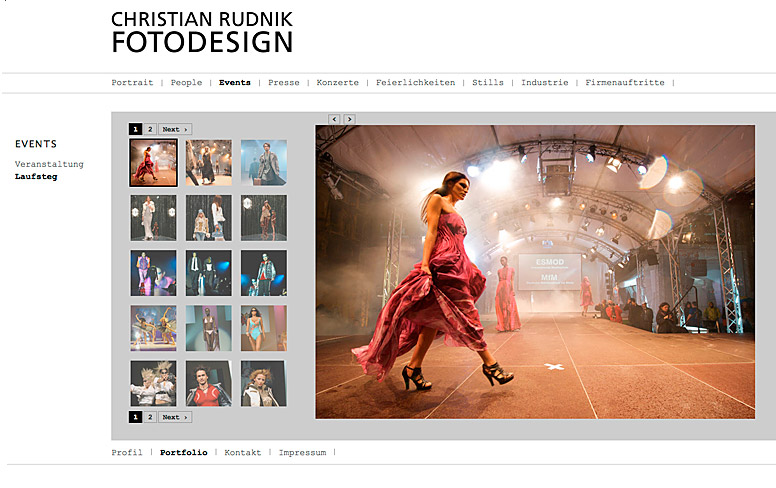The image size is (776, 488).
Task: Go to the Konzerte section
Action: [337, 83]
